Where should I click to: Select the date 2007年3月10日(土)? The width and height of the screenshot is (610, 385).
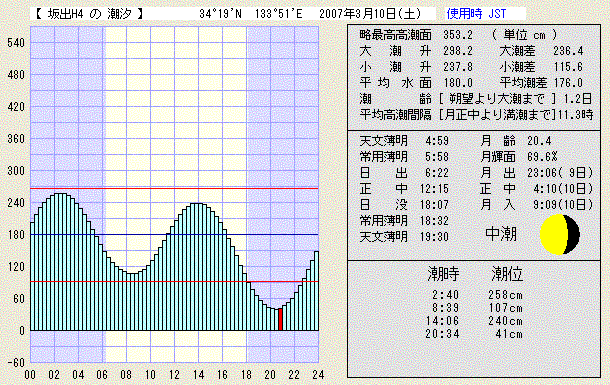(370, 14)
